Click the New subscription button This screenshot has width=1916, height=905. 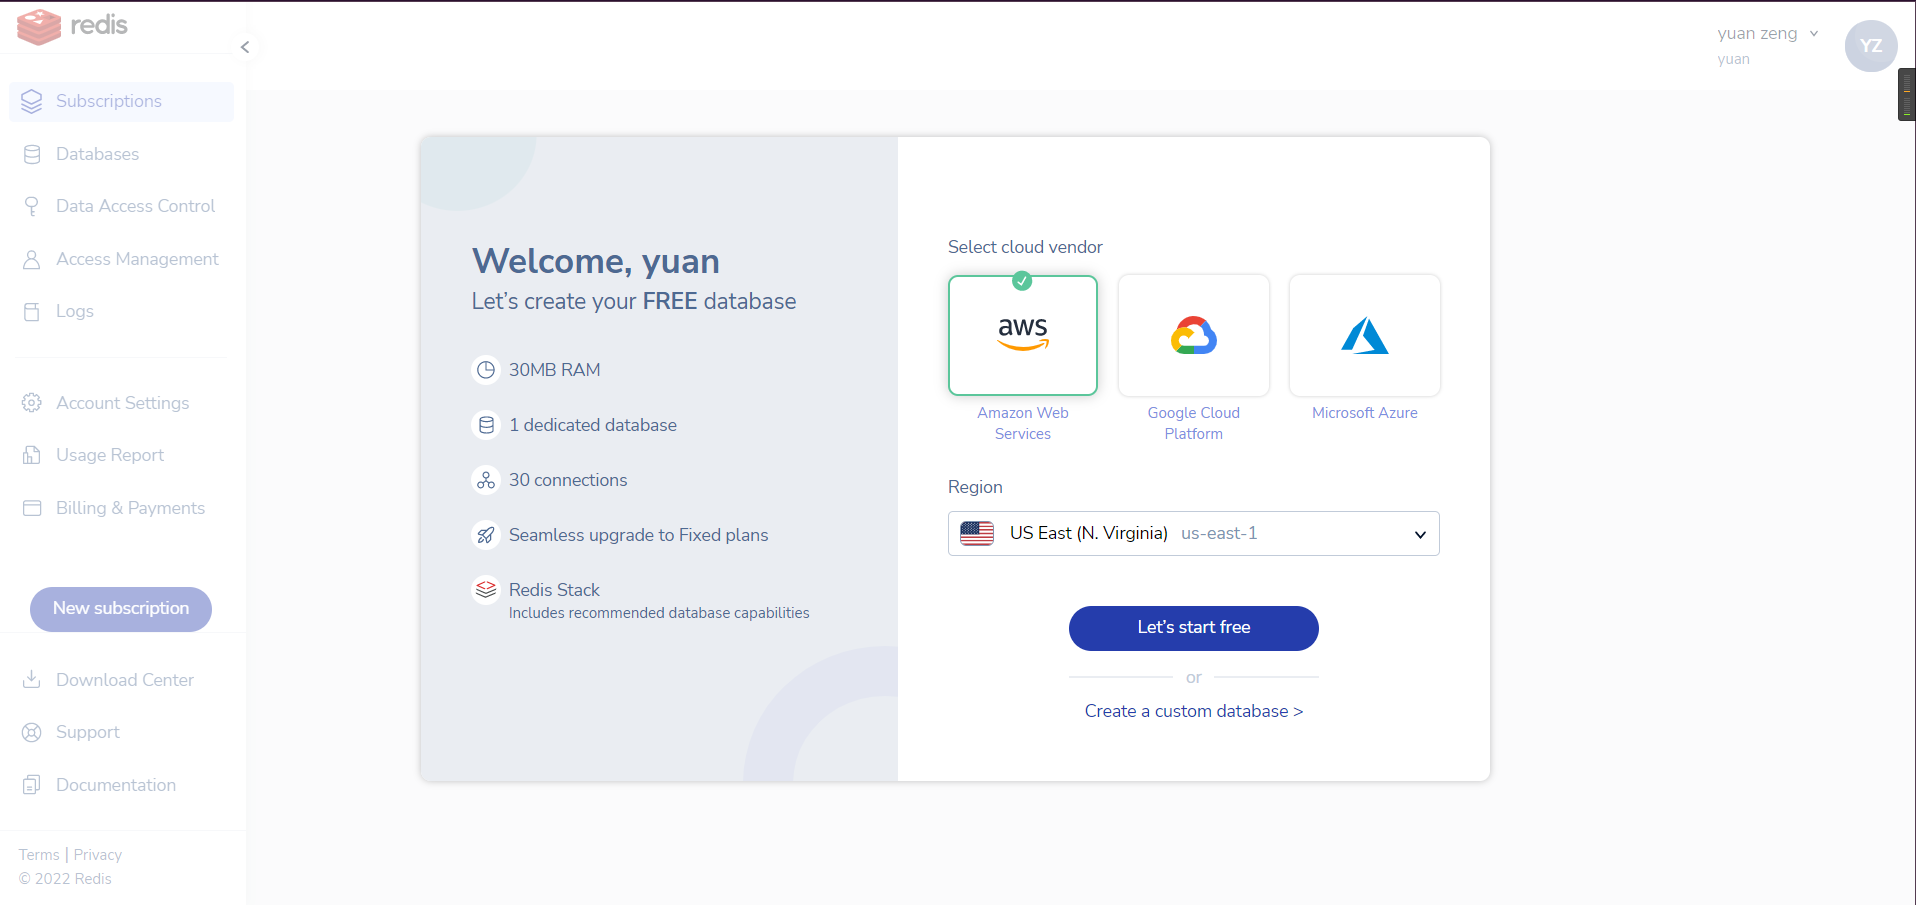pos(121,609)
